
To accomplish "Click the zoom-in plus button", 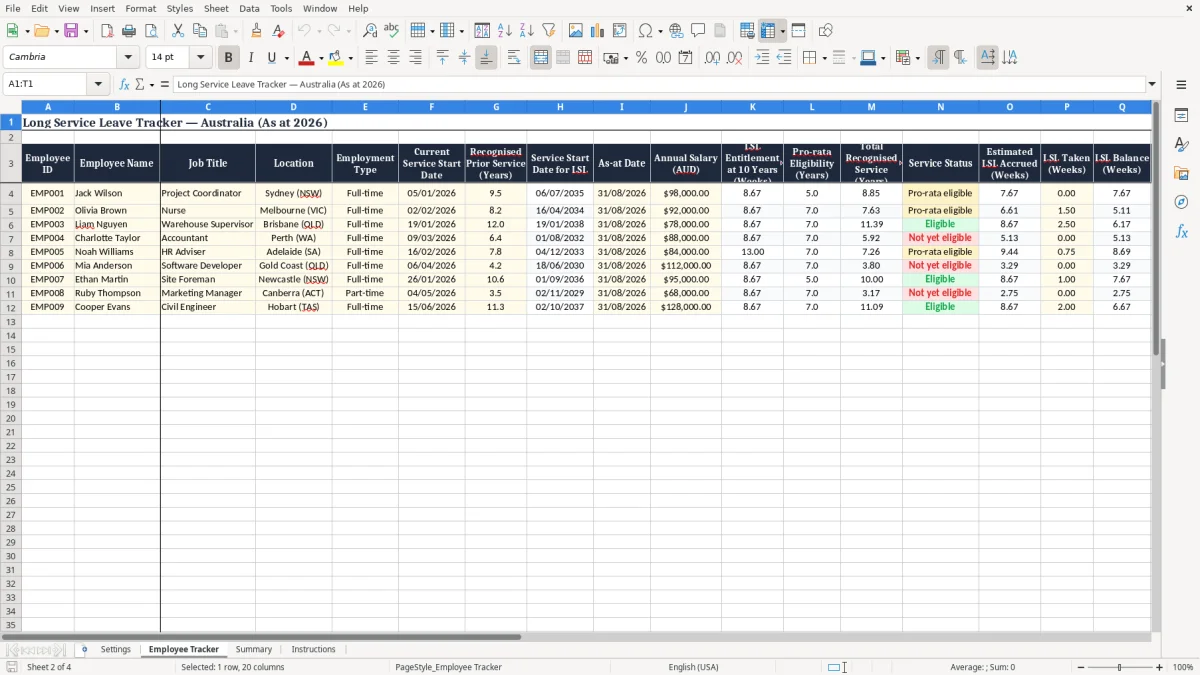I will coord(1159,667).
